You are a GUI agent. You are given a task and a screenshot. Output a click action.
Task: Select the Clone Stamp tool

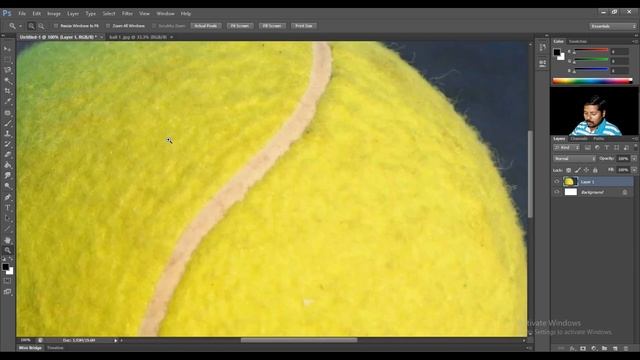pyautogui.click(x=7, y=134)
